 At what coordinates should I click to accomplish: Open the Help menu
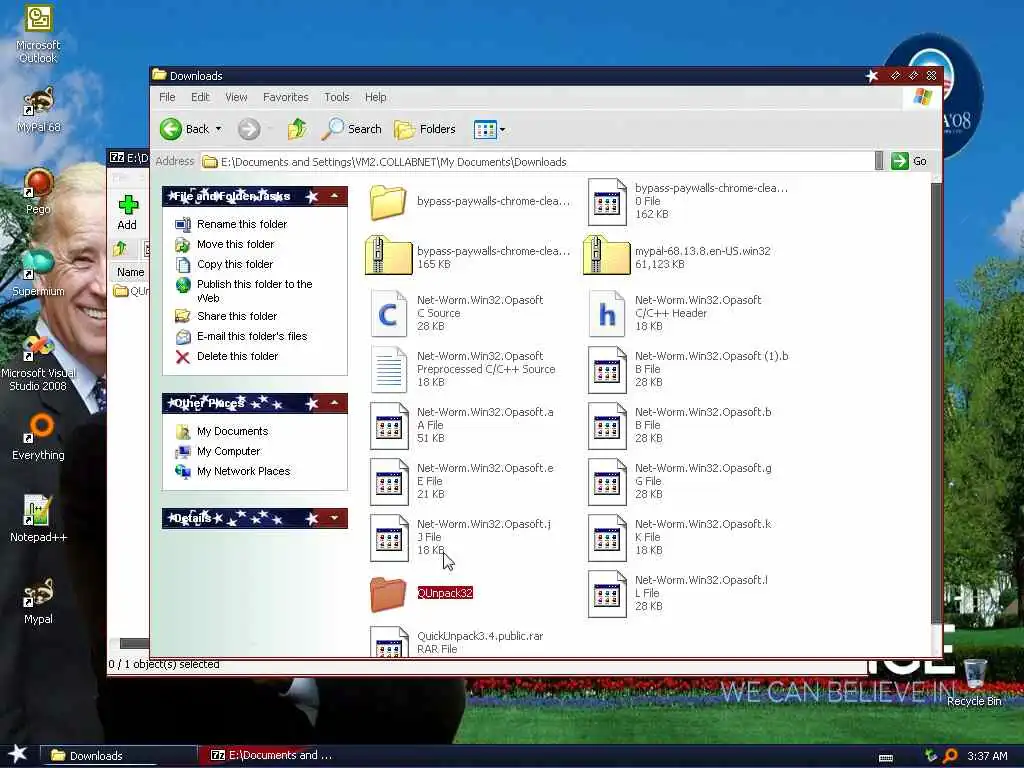pyautogui.click(x=376, y=97)
